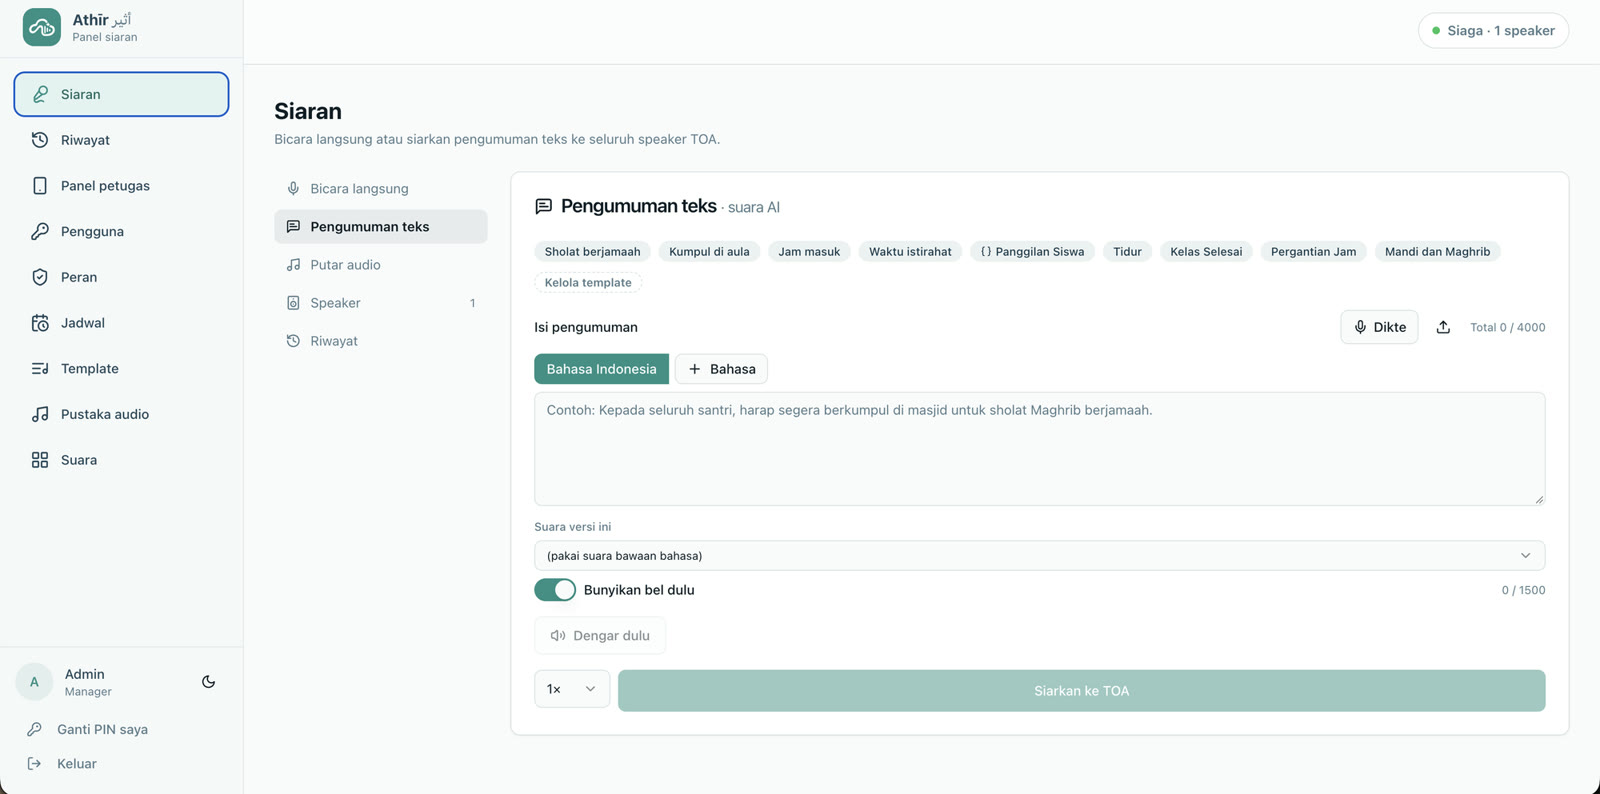The image size is (1600, 794).
Task: Click the Dengar dulu preview button
Action: [x=600, y=635]
